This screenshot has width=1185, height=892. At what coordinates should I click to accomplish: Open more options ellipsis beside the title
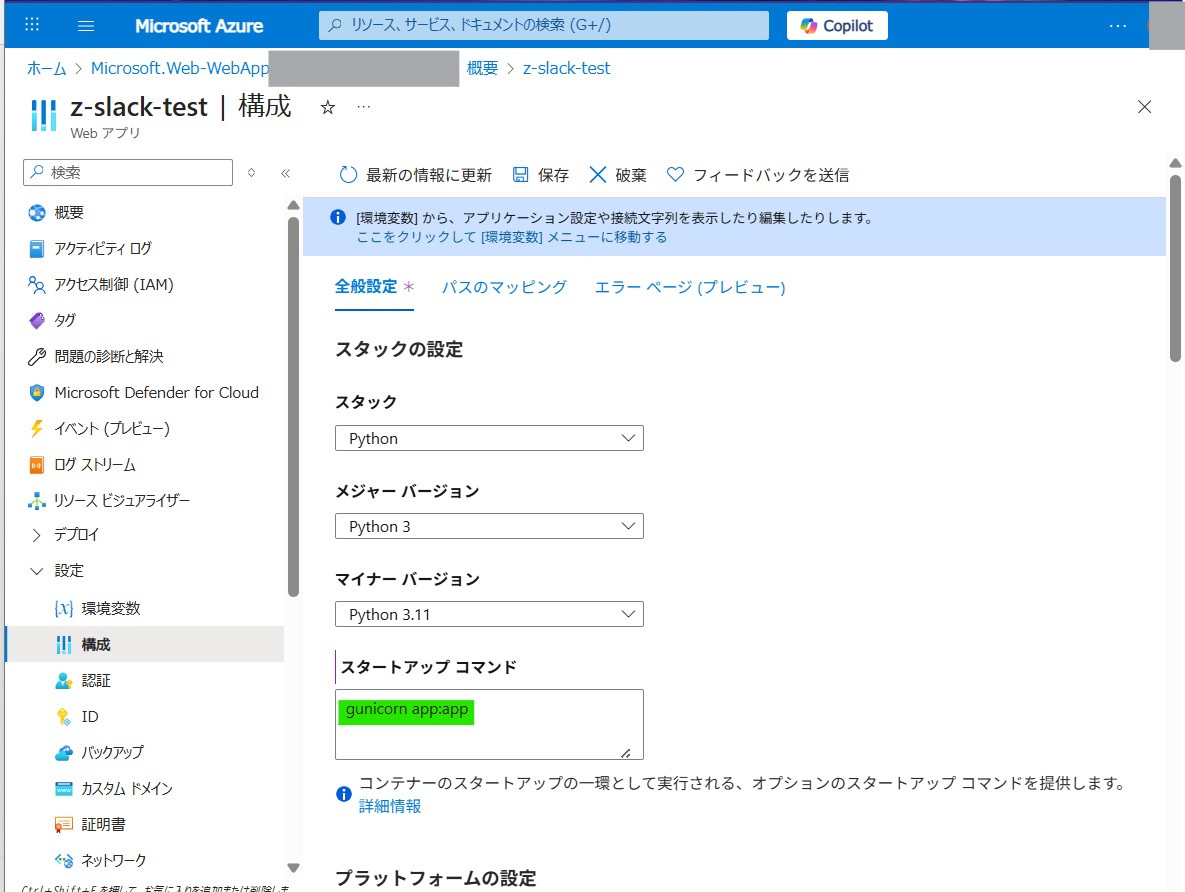point(364,107)
